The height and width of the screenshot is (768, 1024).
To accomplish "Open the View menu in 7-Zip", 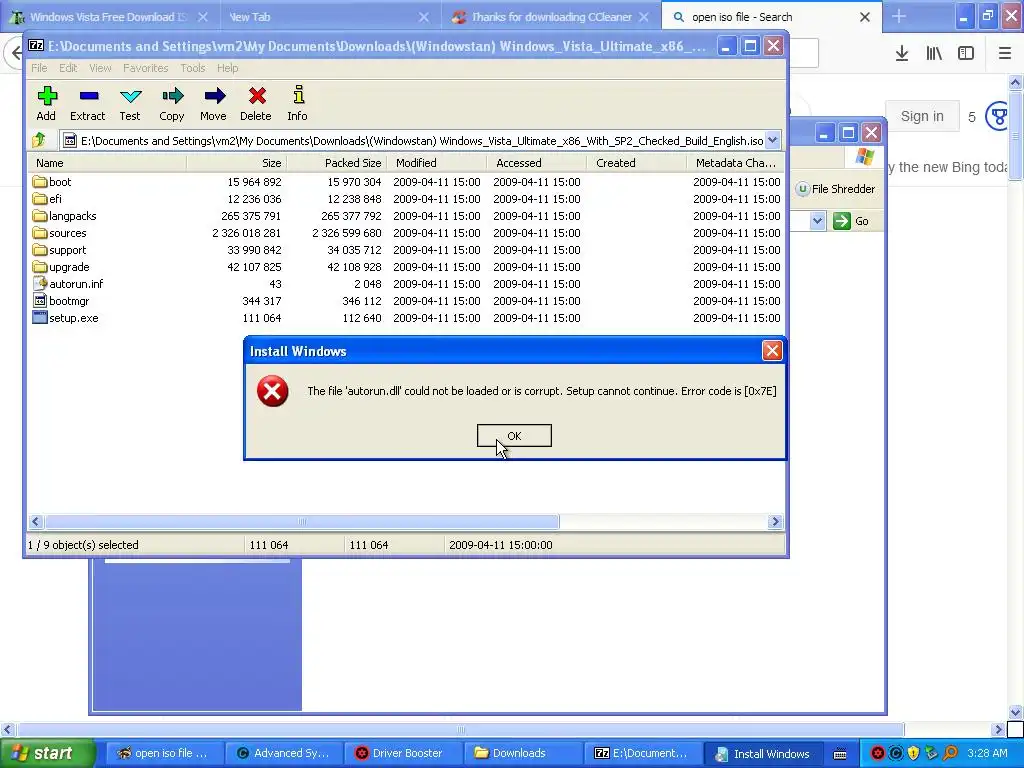I will (x=100, y=68).
